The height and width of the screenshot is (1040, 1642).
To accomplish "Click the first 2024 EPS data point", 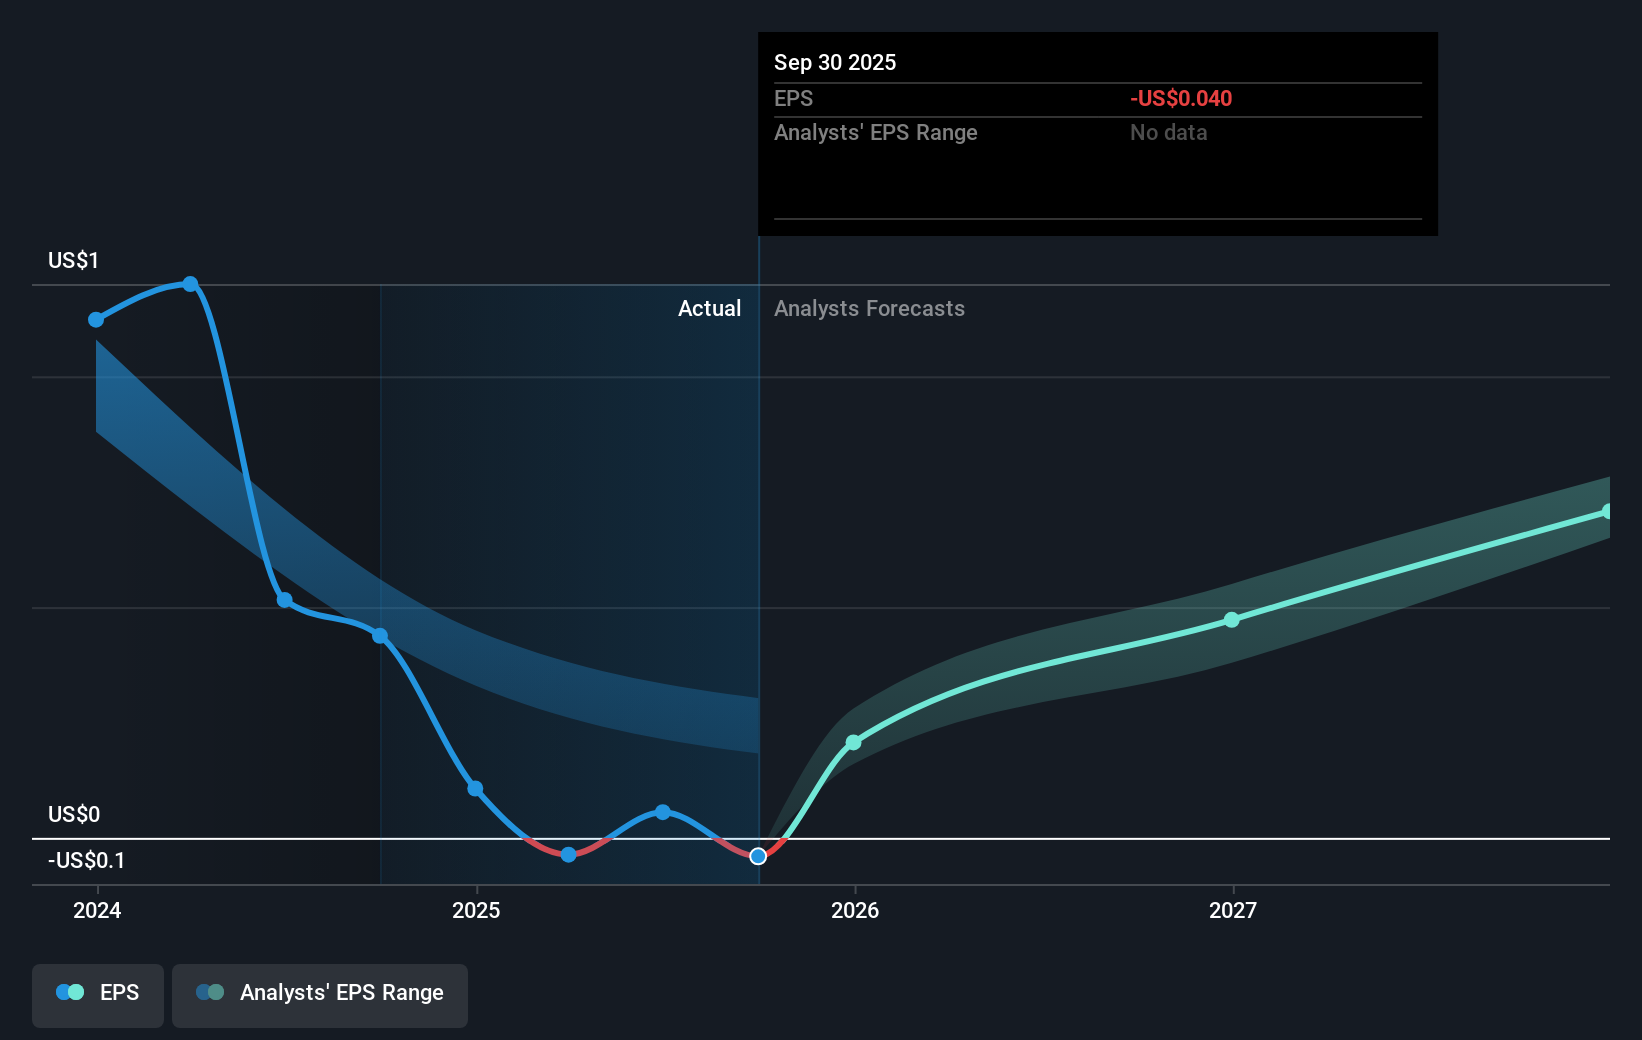I will 95,319.
